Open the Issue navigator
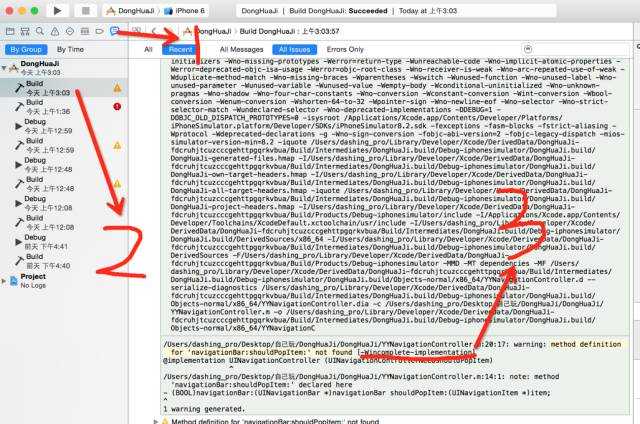This screenshot has width=640, height=424. [55, 31]
